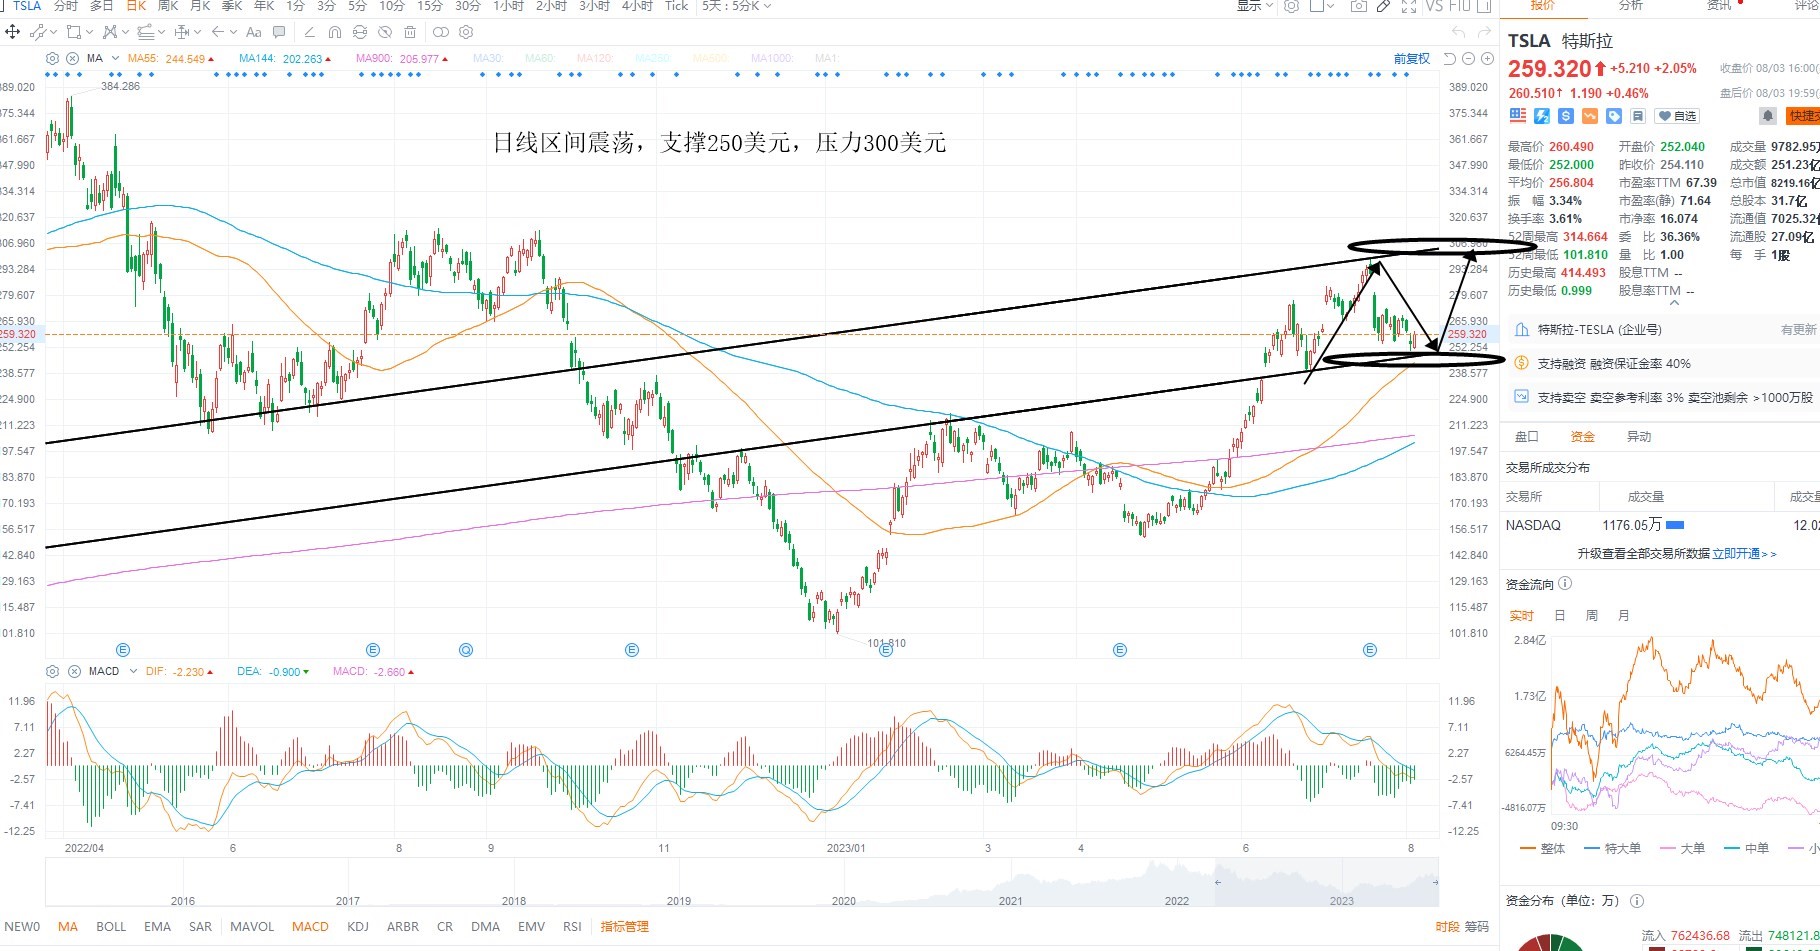Delete drawings using the trash icon
Viewport: 1820px width, 951px height.
(x=410, y=32)
